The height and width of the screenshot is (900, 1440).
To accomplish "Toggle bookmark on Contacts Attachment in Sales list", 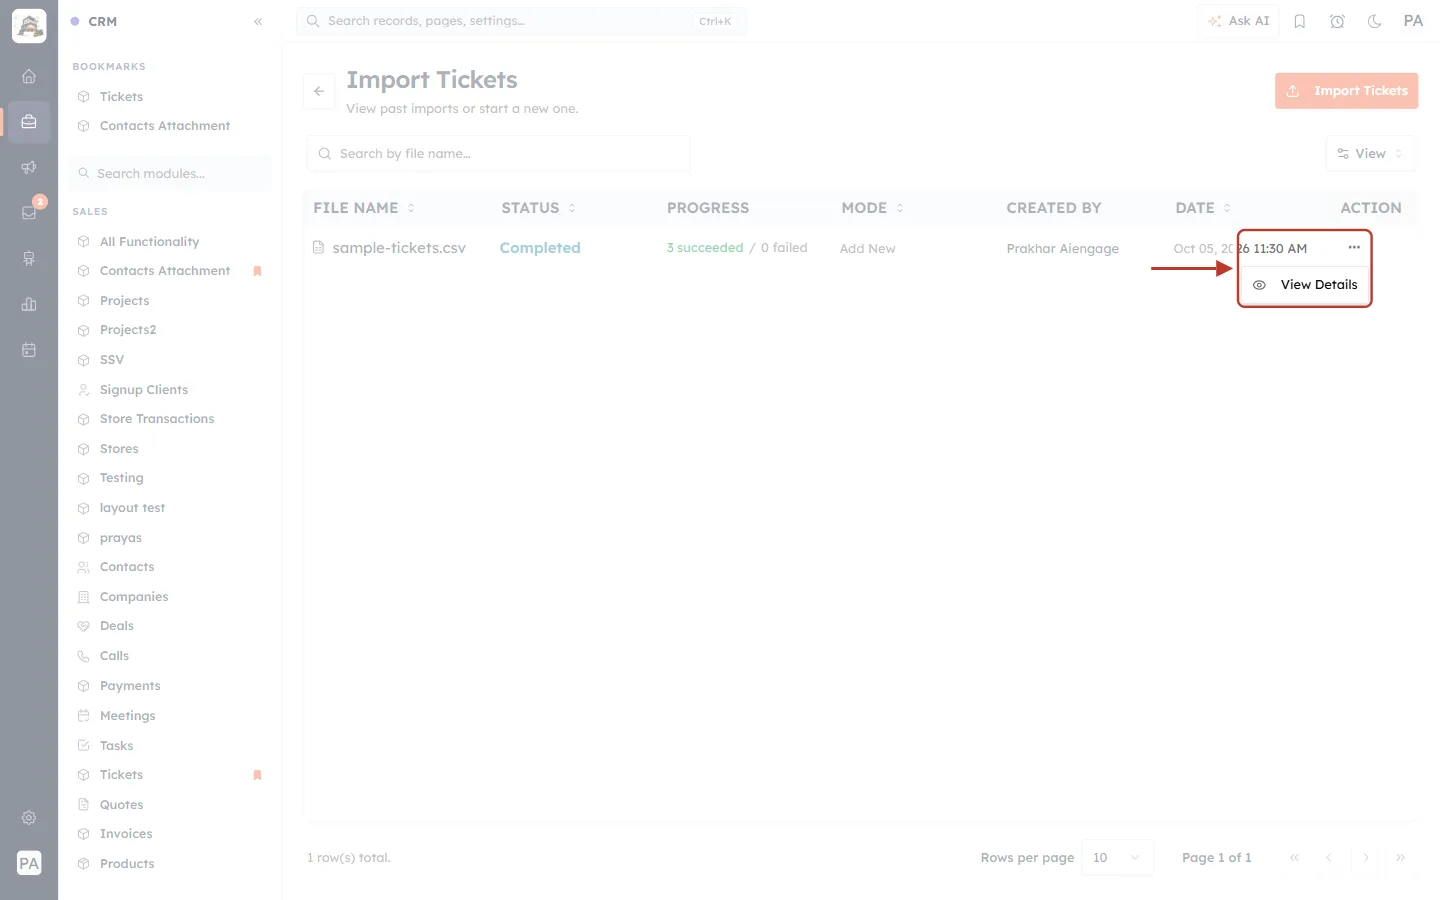I will (257, 271).
